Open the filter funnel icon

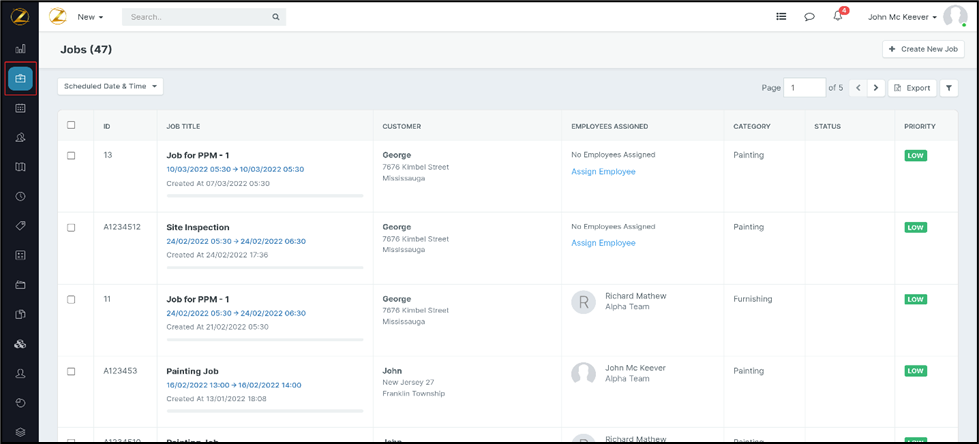tap(949, 88)
